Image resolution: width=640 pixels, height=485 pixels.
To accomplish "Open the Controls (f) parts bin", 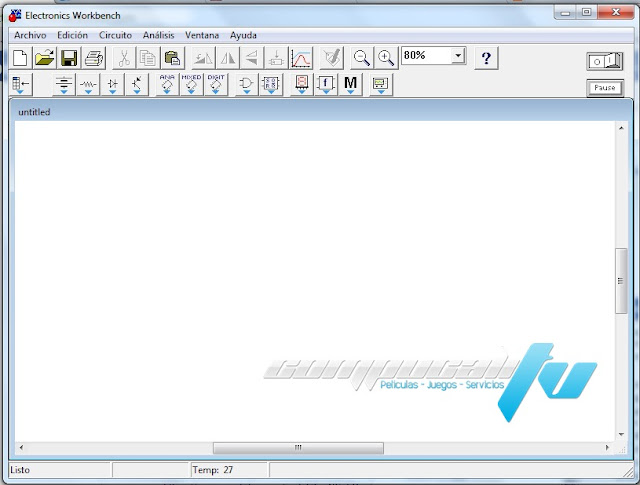I will (x=326, y=85).
